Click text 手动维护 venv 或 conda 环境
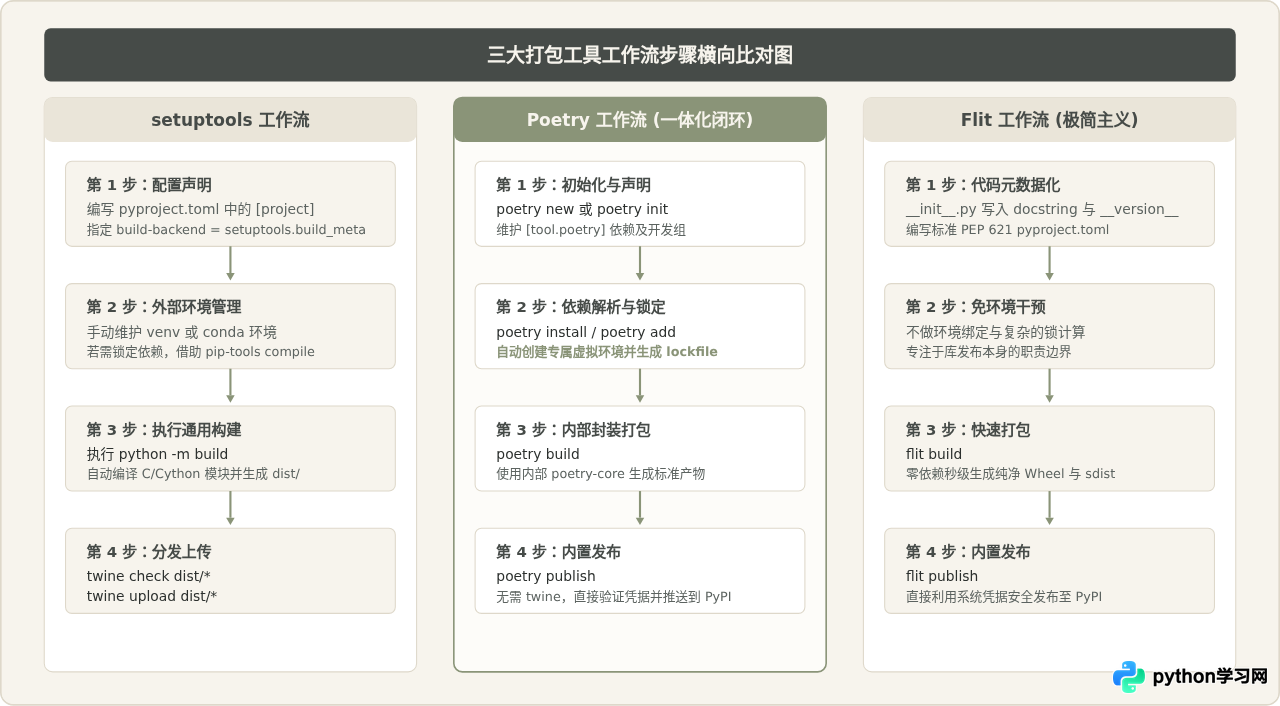The width and height of the screenshot is (1280, 706). pyautogui.click(x=182, y=332)
